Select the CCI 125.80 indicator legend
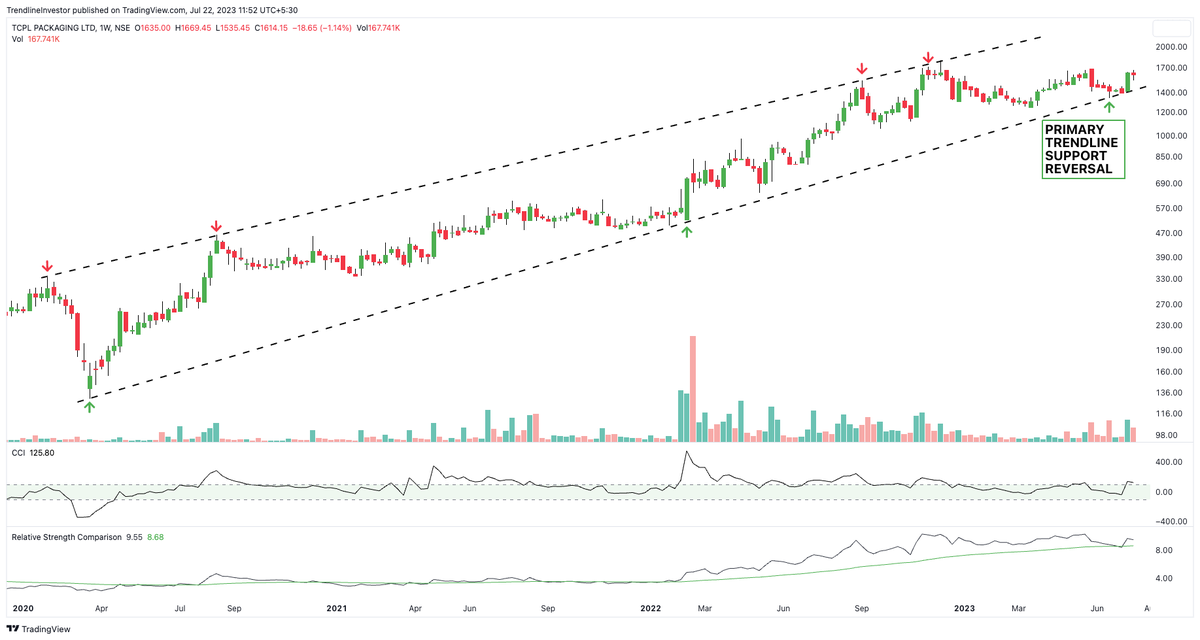This screenshot has height=640, width=1200. click(33, 453)
